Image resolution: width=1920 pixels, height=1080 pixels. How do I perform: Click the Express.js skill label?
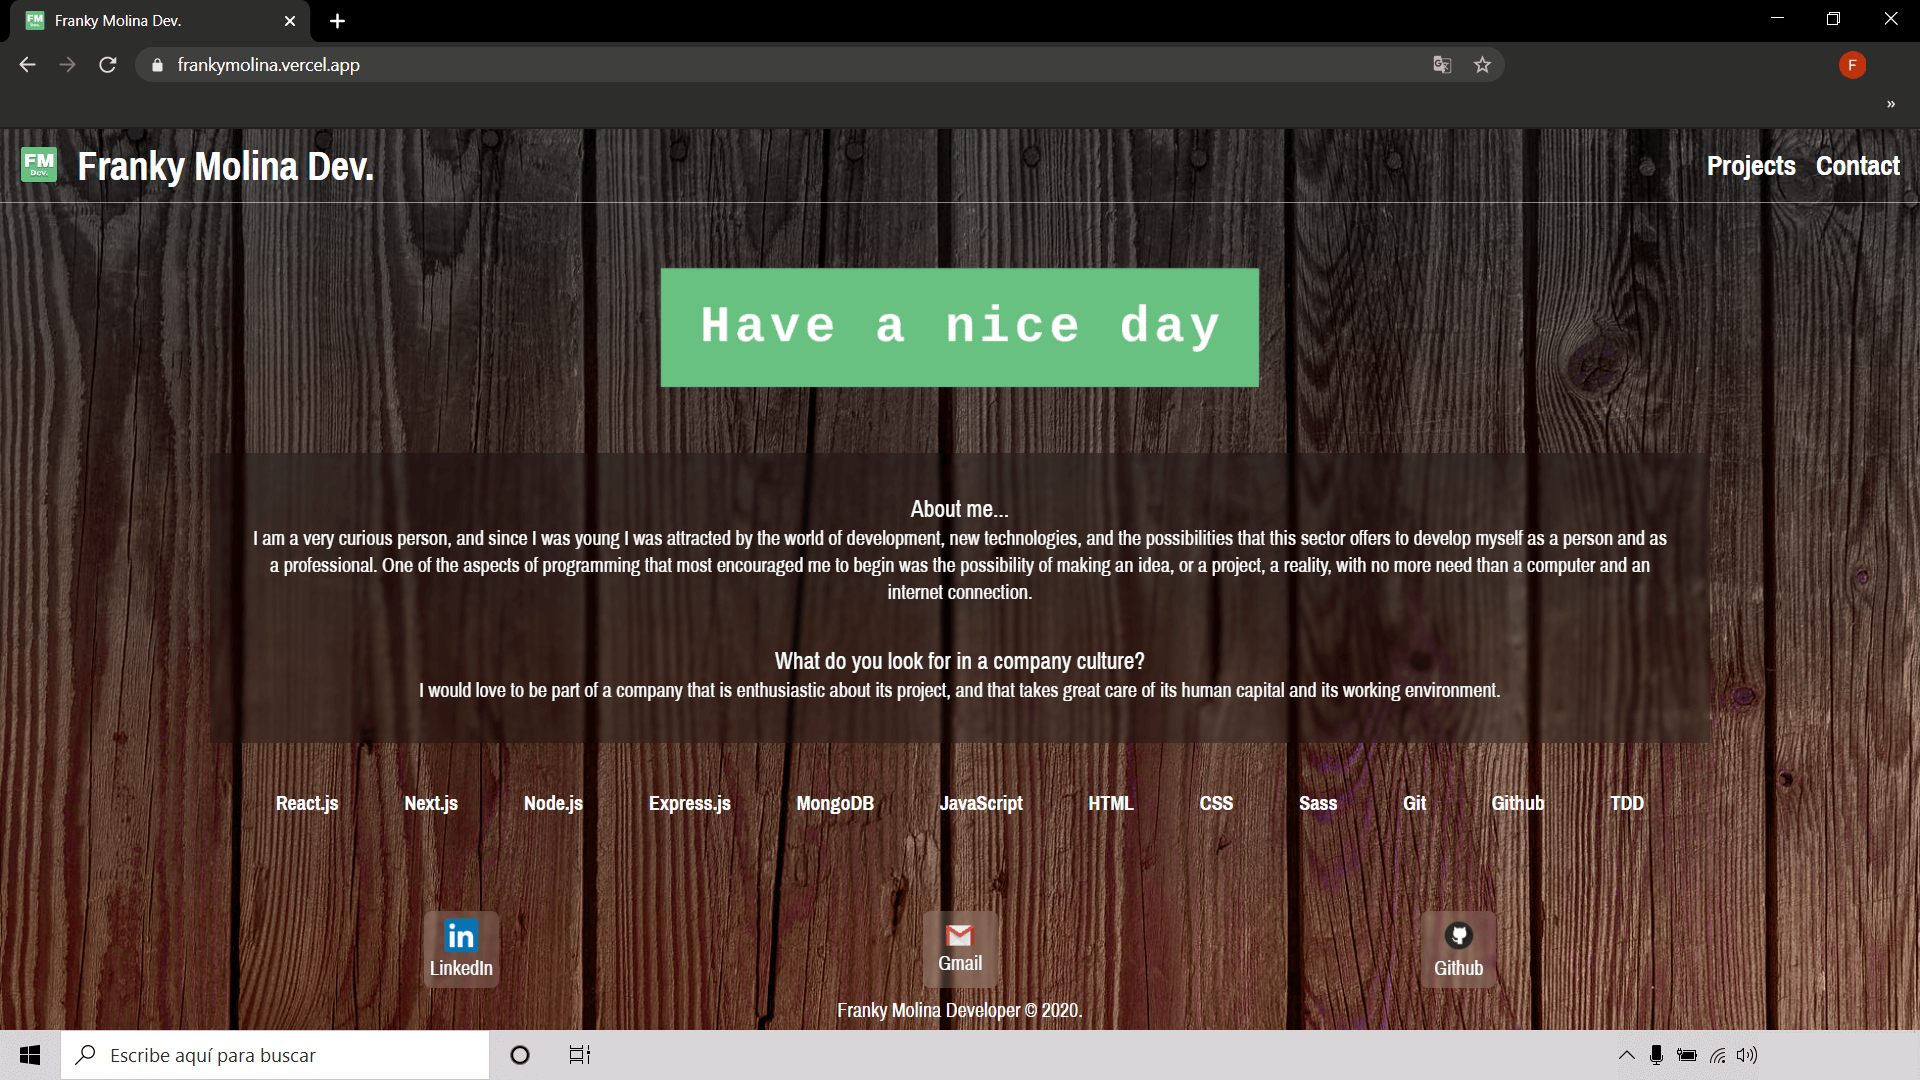(x=690, y=803)
